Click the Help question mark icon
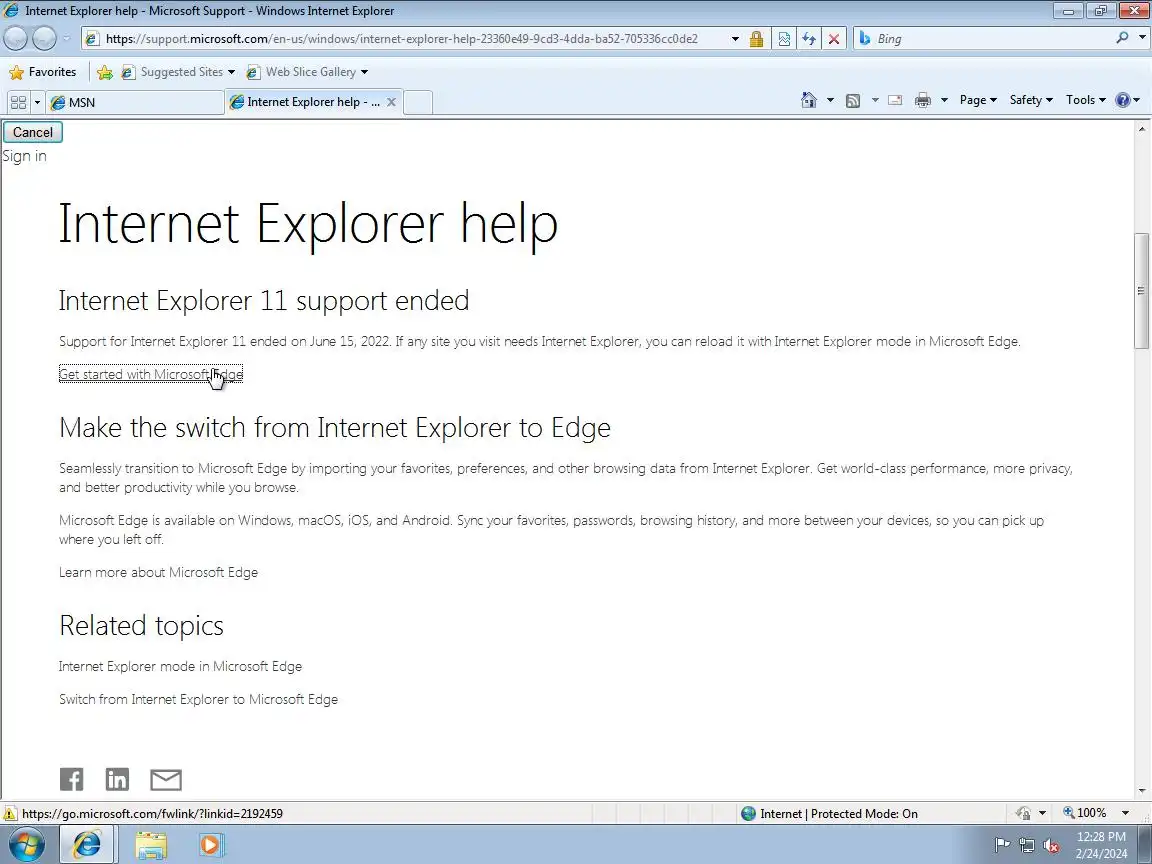Image resolution: width=1152 pixels, height=864 pixels. point(1123,100)
